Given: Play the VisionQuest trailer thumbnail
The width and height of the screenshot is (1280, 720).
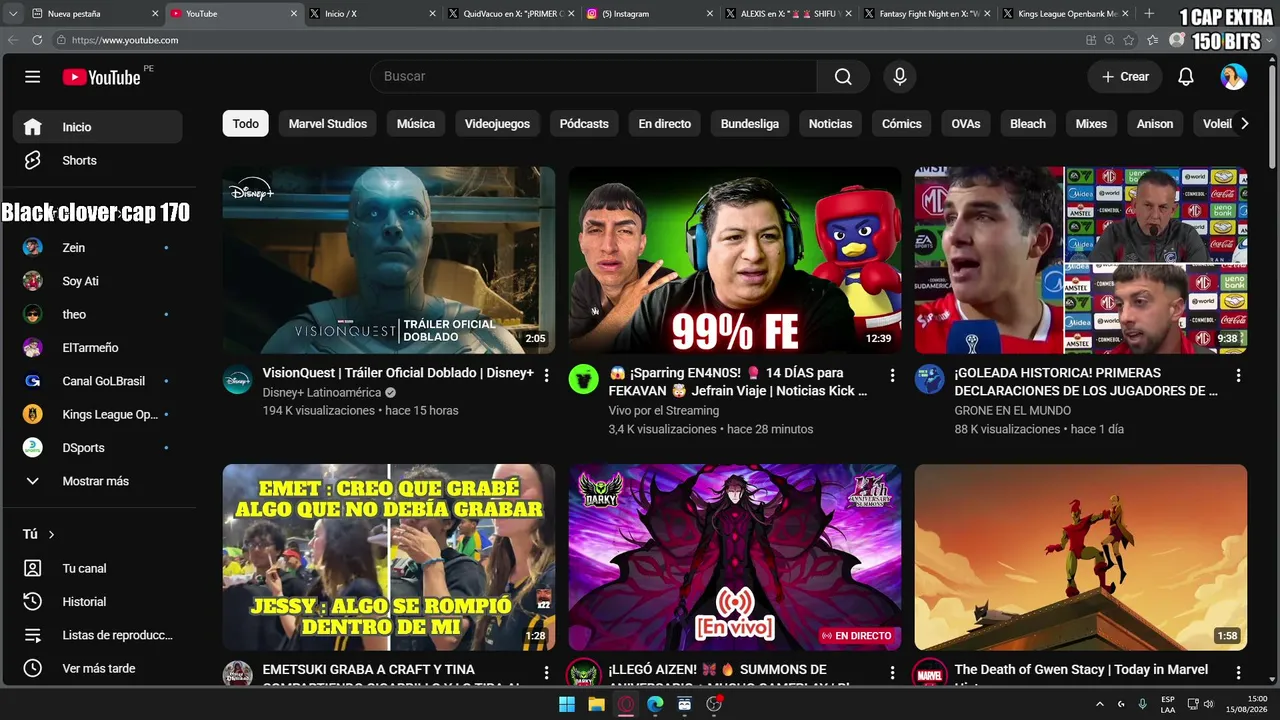Looking at the screenshot, I should click(389, 260).
